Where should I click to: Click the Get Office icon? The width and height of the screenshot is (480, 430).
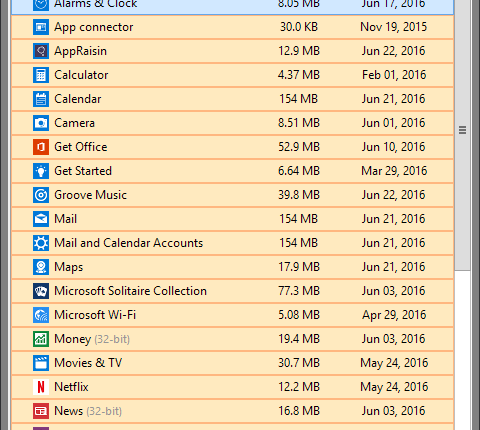pyautogui.click(x=41, y=147)
